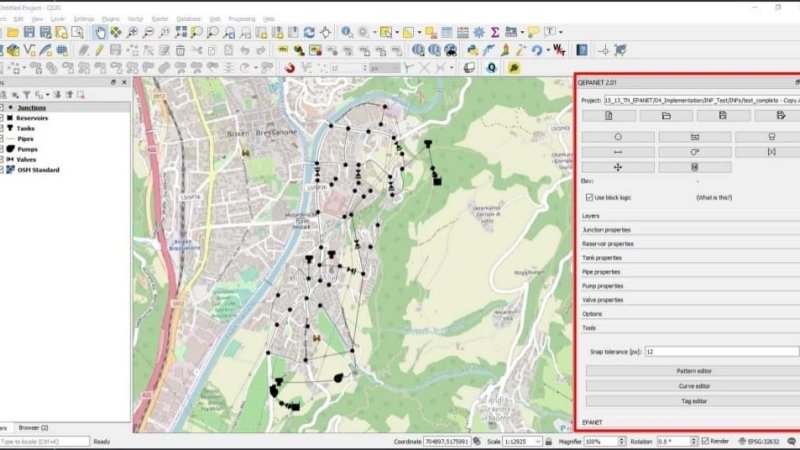Click the Snap tolerance input field
The image size is (800, 450).
(x=720, y=352)
